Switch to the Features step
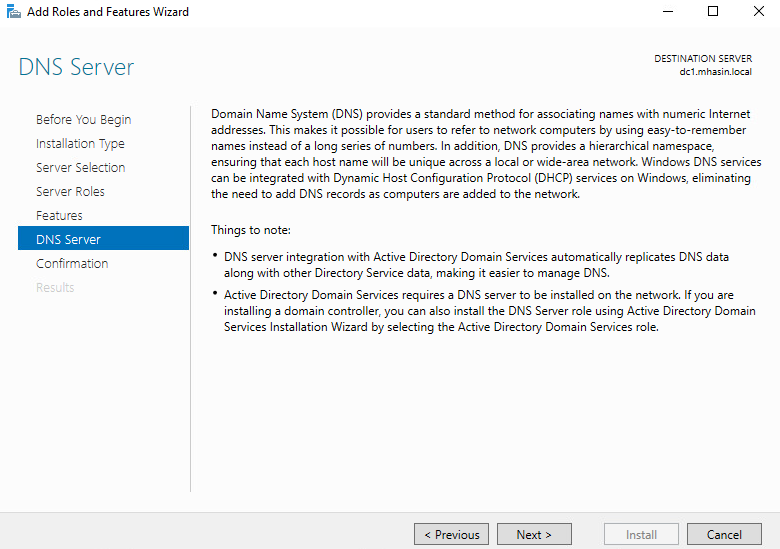The image size is (780, 549). [x=59, y=215]
